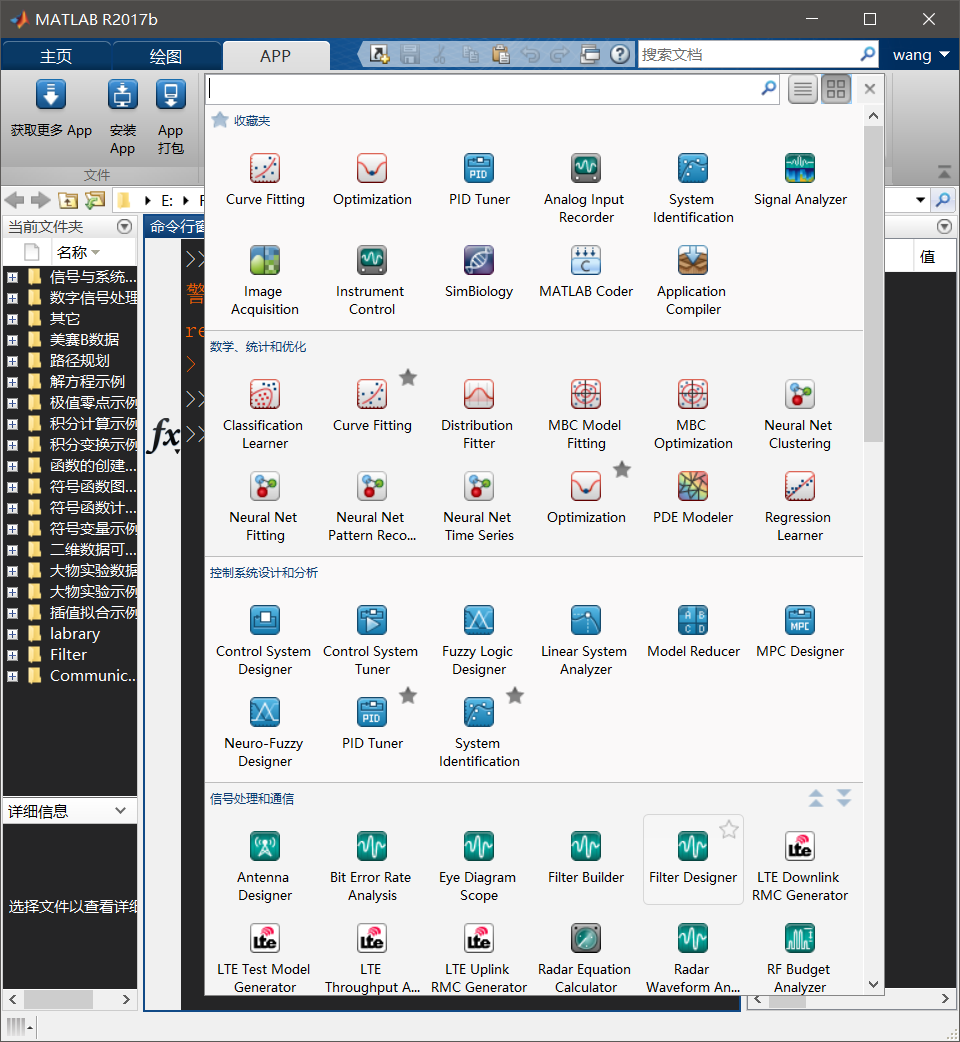This screenshot has height=1042, width=960.
Task: Click the gallery scroll down arrow
Action: point(874,984)
